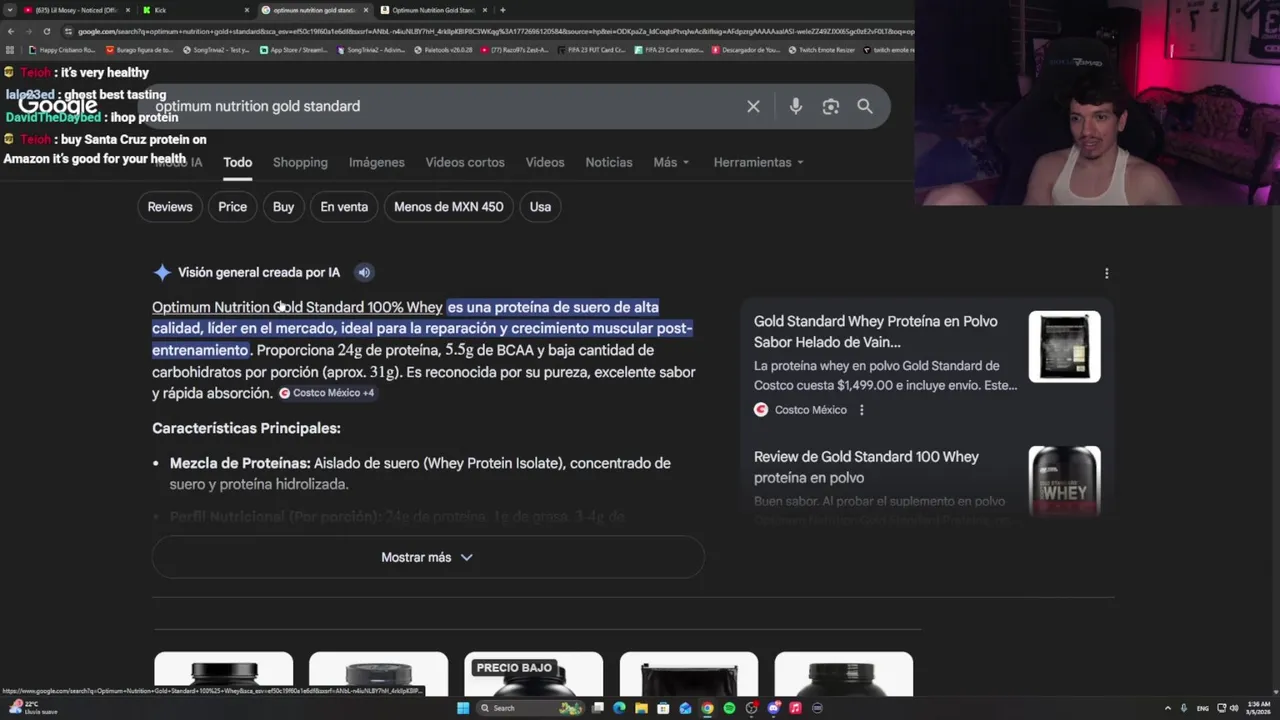Image resolution: width=1280 pixels, height=720 pixels.
Task: Apply the Price filter chip
Action: (232, 207)
